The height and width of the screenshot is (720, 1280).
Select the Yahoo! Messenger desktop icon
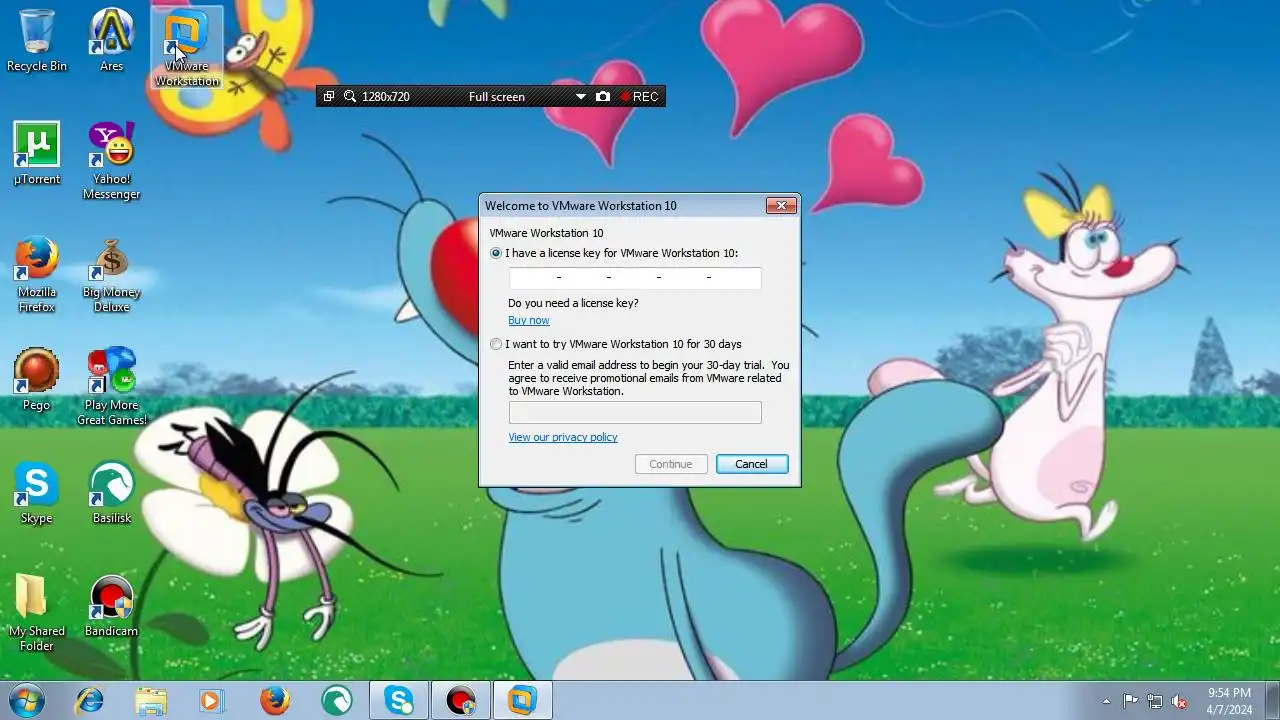point(111,160)
